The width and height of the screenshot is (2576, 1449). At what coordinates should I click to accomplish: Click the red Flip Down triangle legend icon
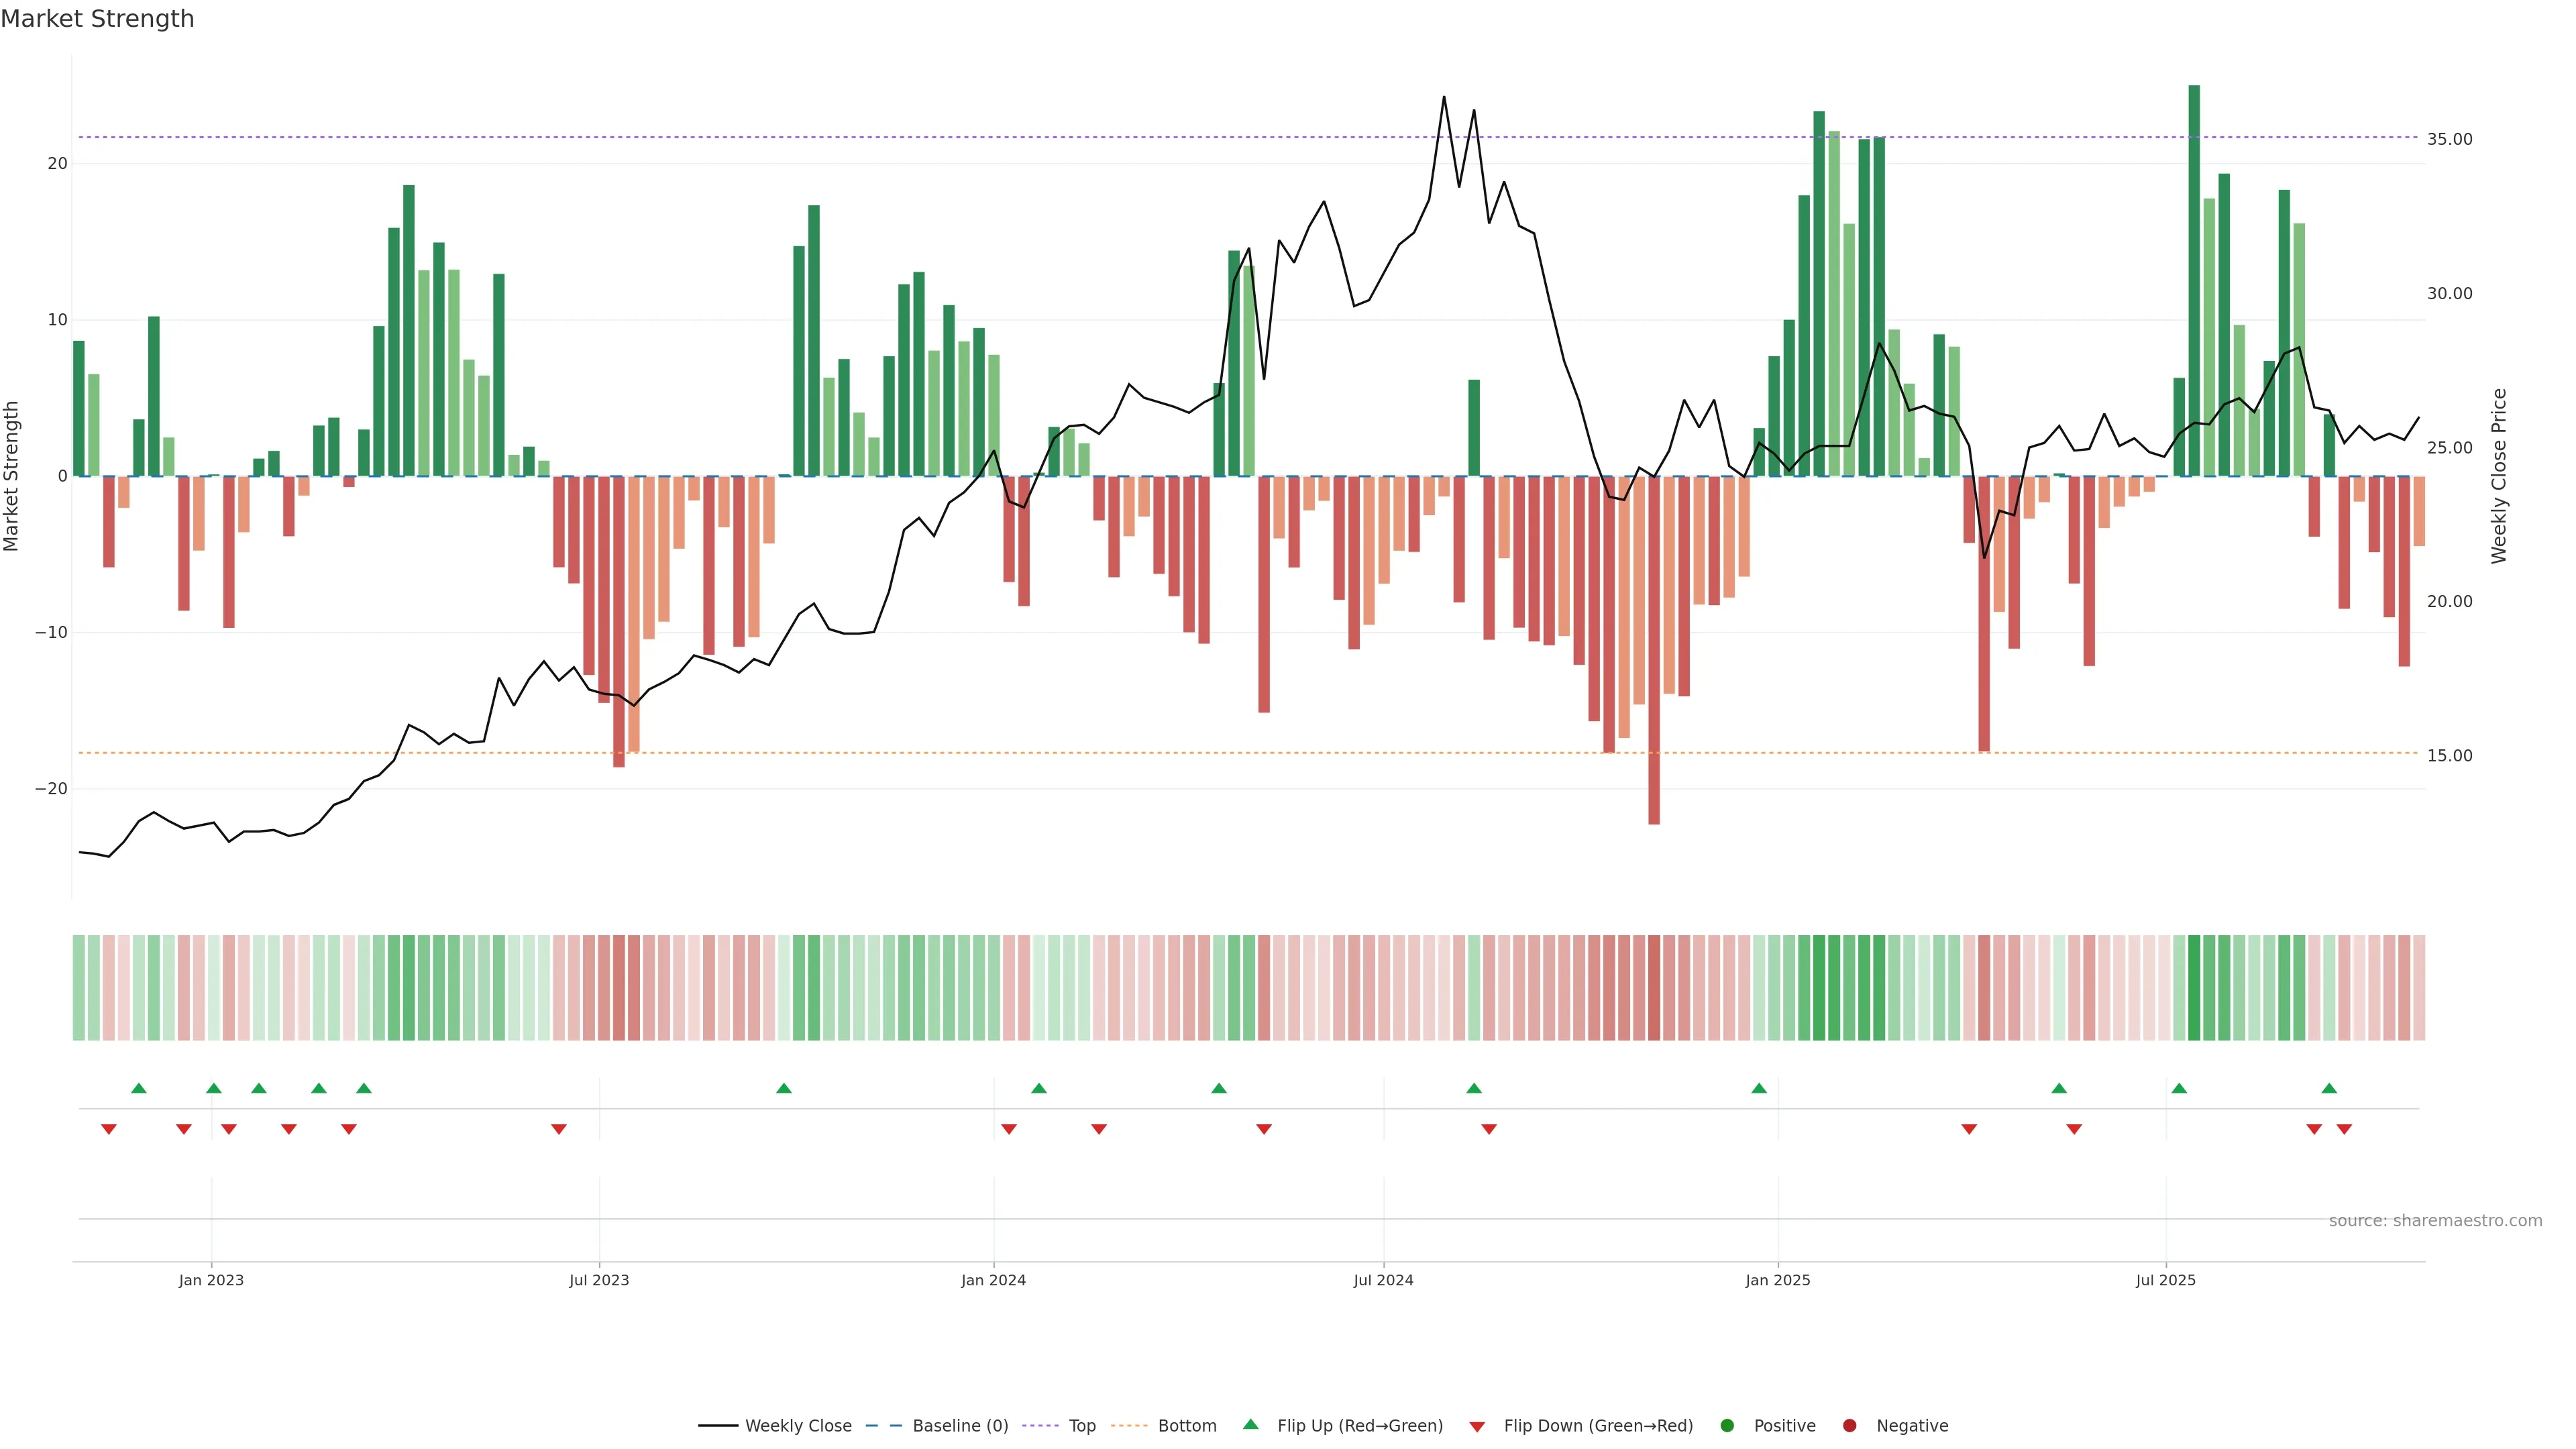pyautogui.click(x=1477, y=1426)
